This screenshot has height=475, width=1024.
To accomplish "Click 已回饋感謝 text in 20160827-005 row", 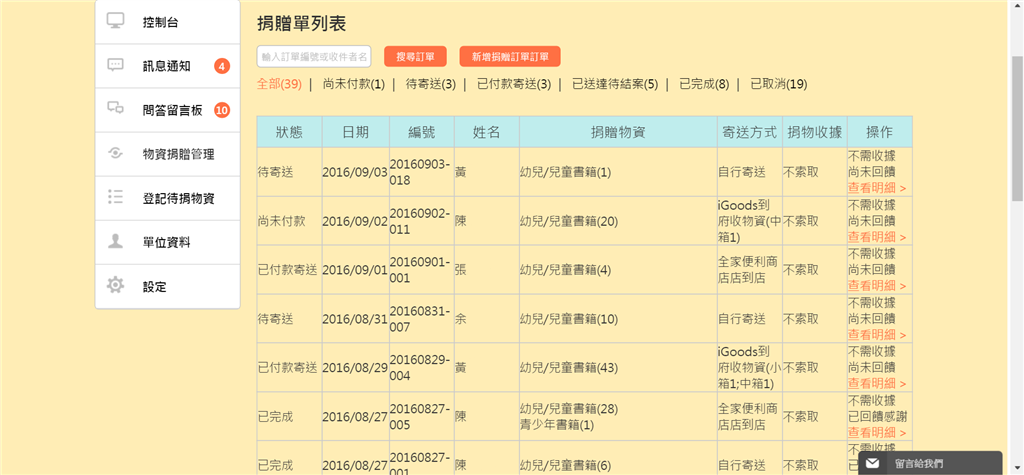I will click(877, 416).
